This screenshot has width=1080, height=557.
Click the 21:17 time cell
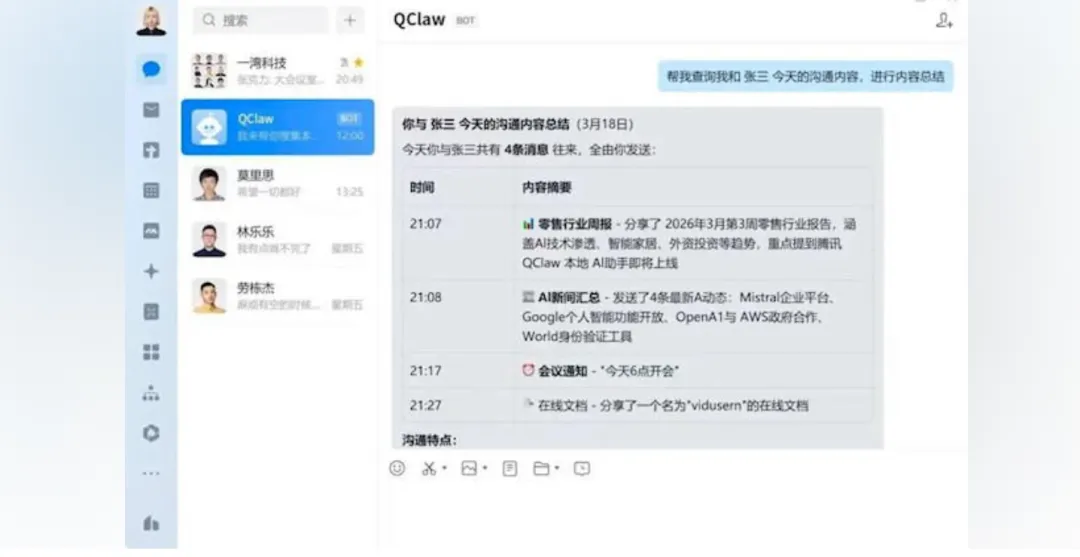(426, 371)
